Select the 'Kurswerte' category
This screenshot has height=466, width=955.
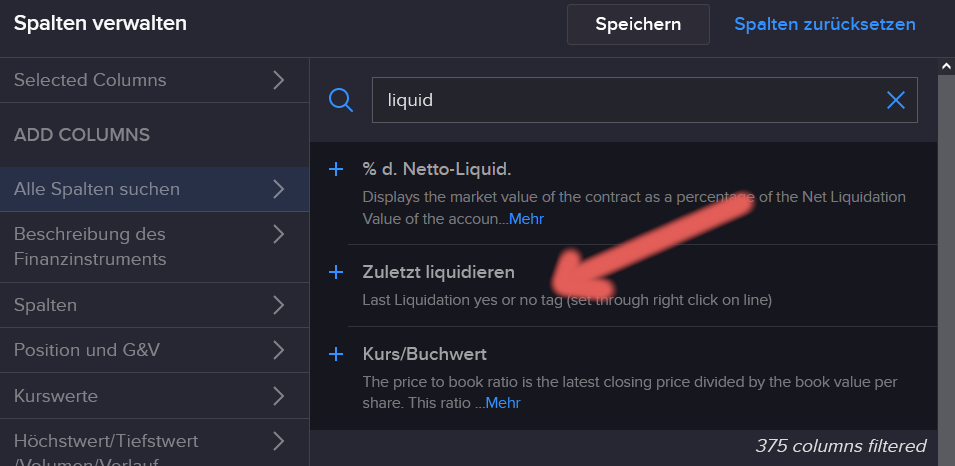pos(56,396)
